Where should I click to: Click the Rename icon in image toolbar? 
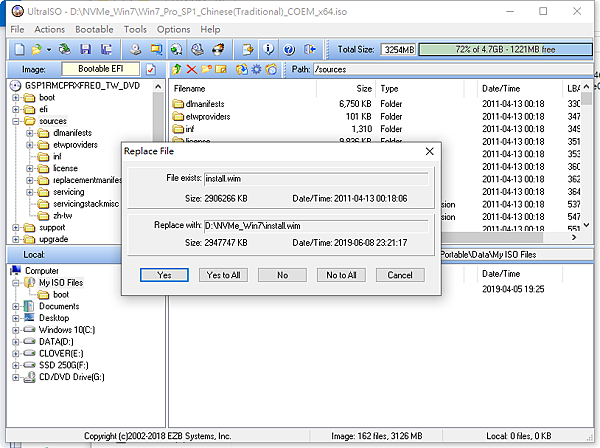coord(221,69)
